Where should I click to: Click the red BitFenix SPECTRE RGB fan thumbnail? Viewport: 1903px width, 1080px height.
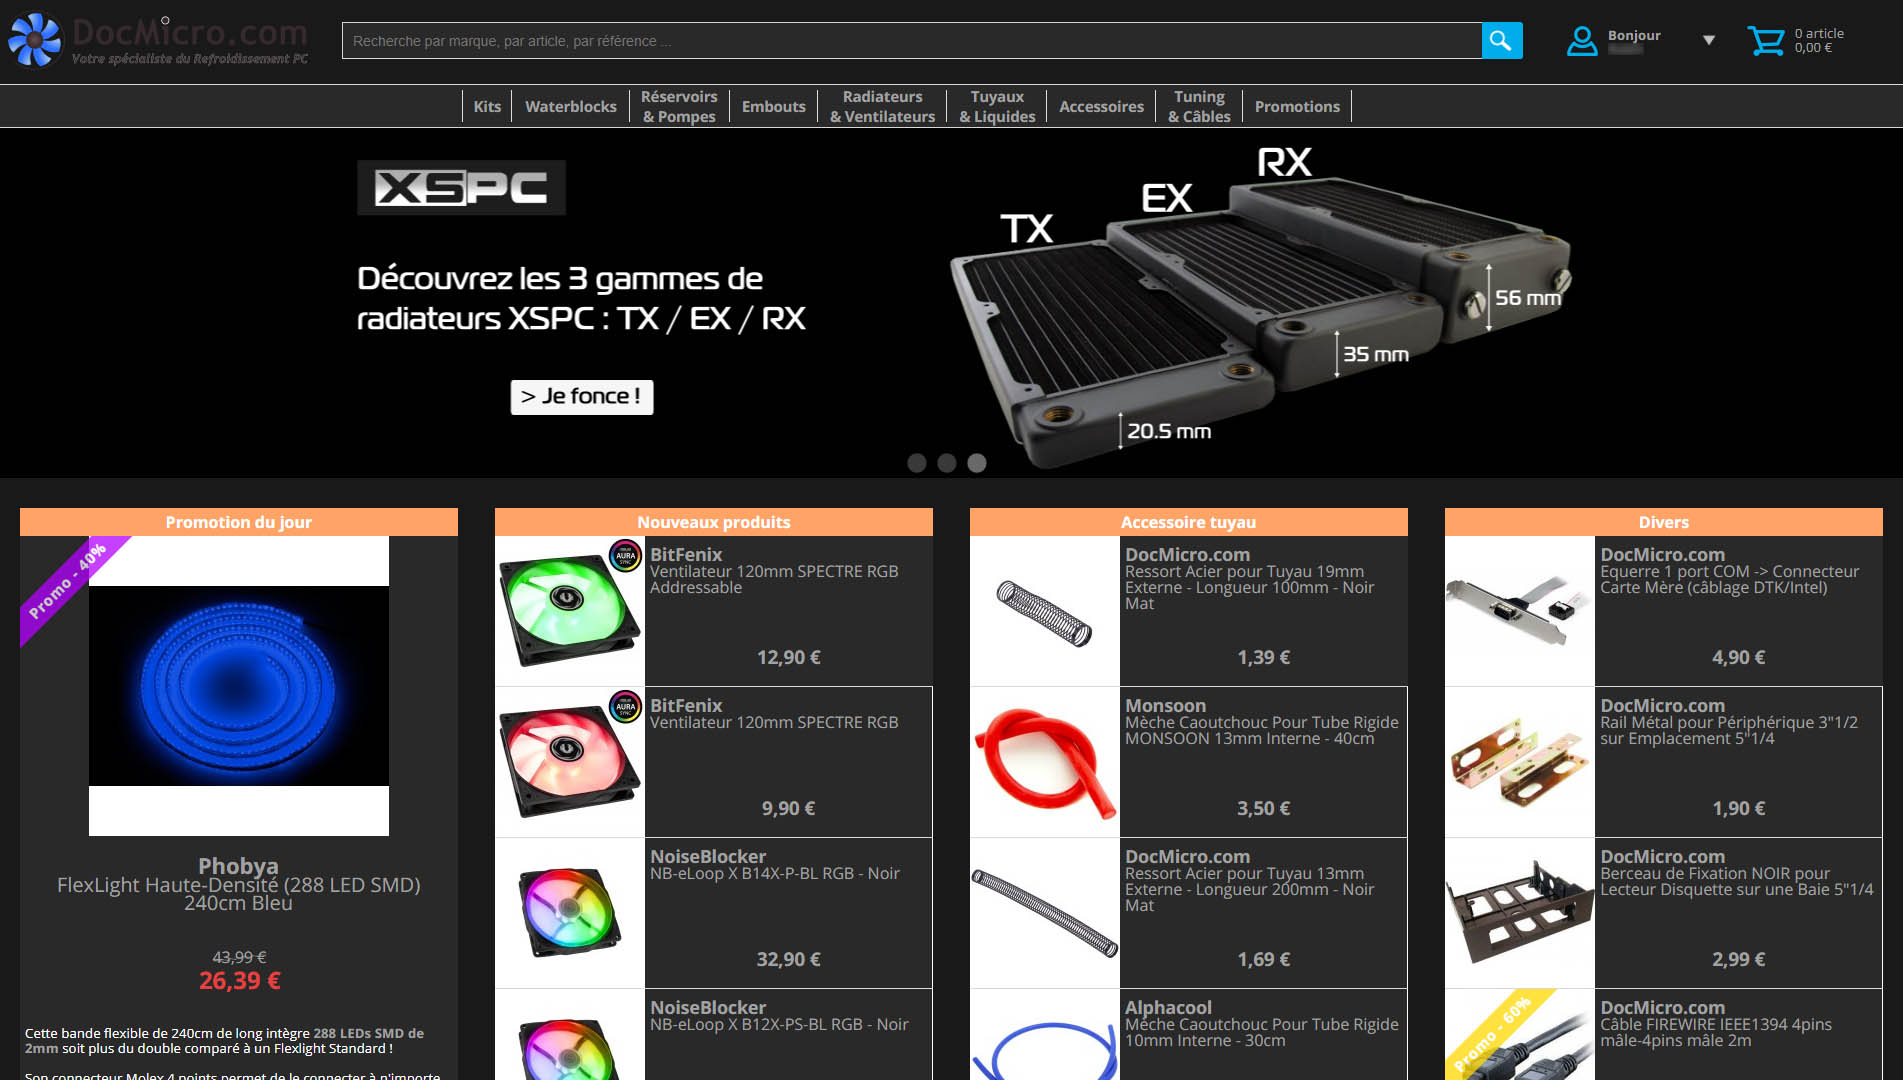tap(570, 762)
